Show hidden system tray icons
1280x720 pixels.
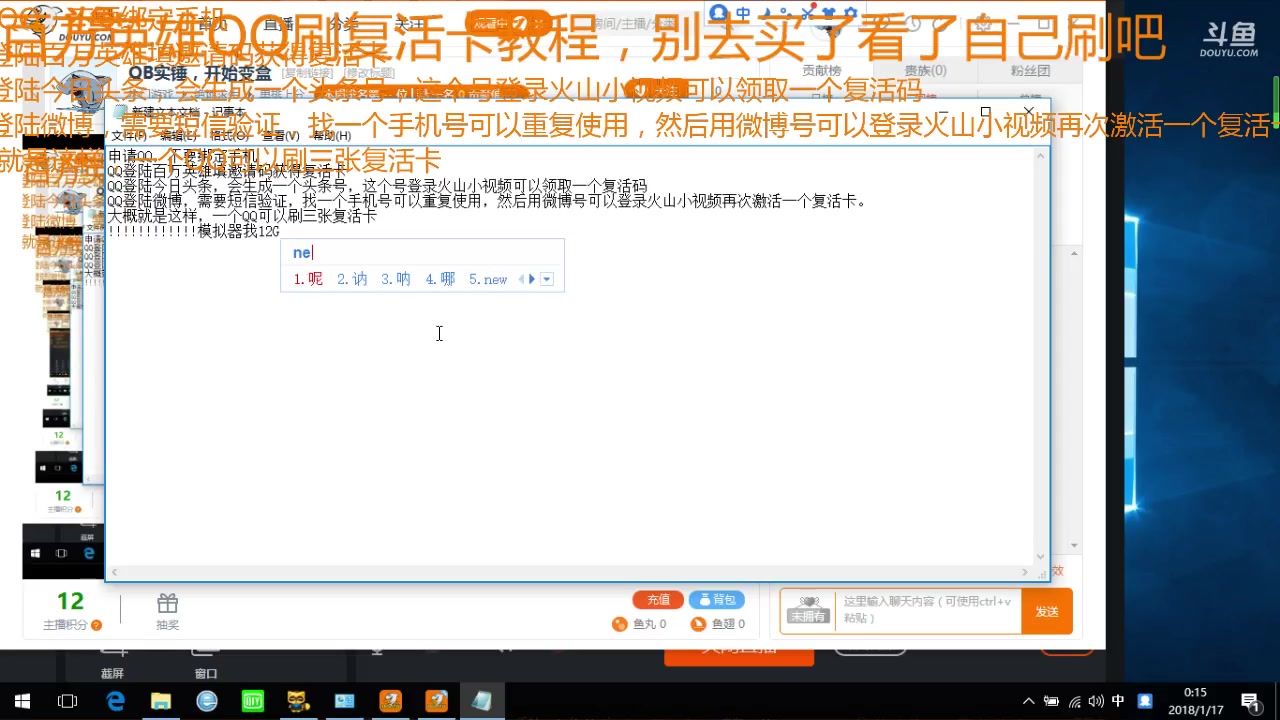coord(1028,701)
